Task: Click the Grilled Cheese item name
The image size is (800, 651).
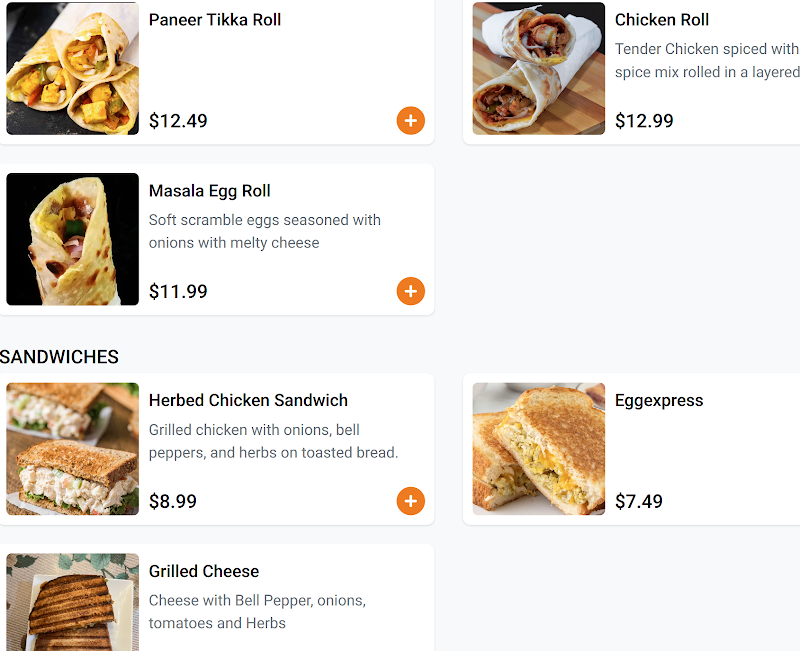Action: tap(204, 572)
